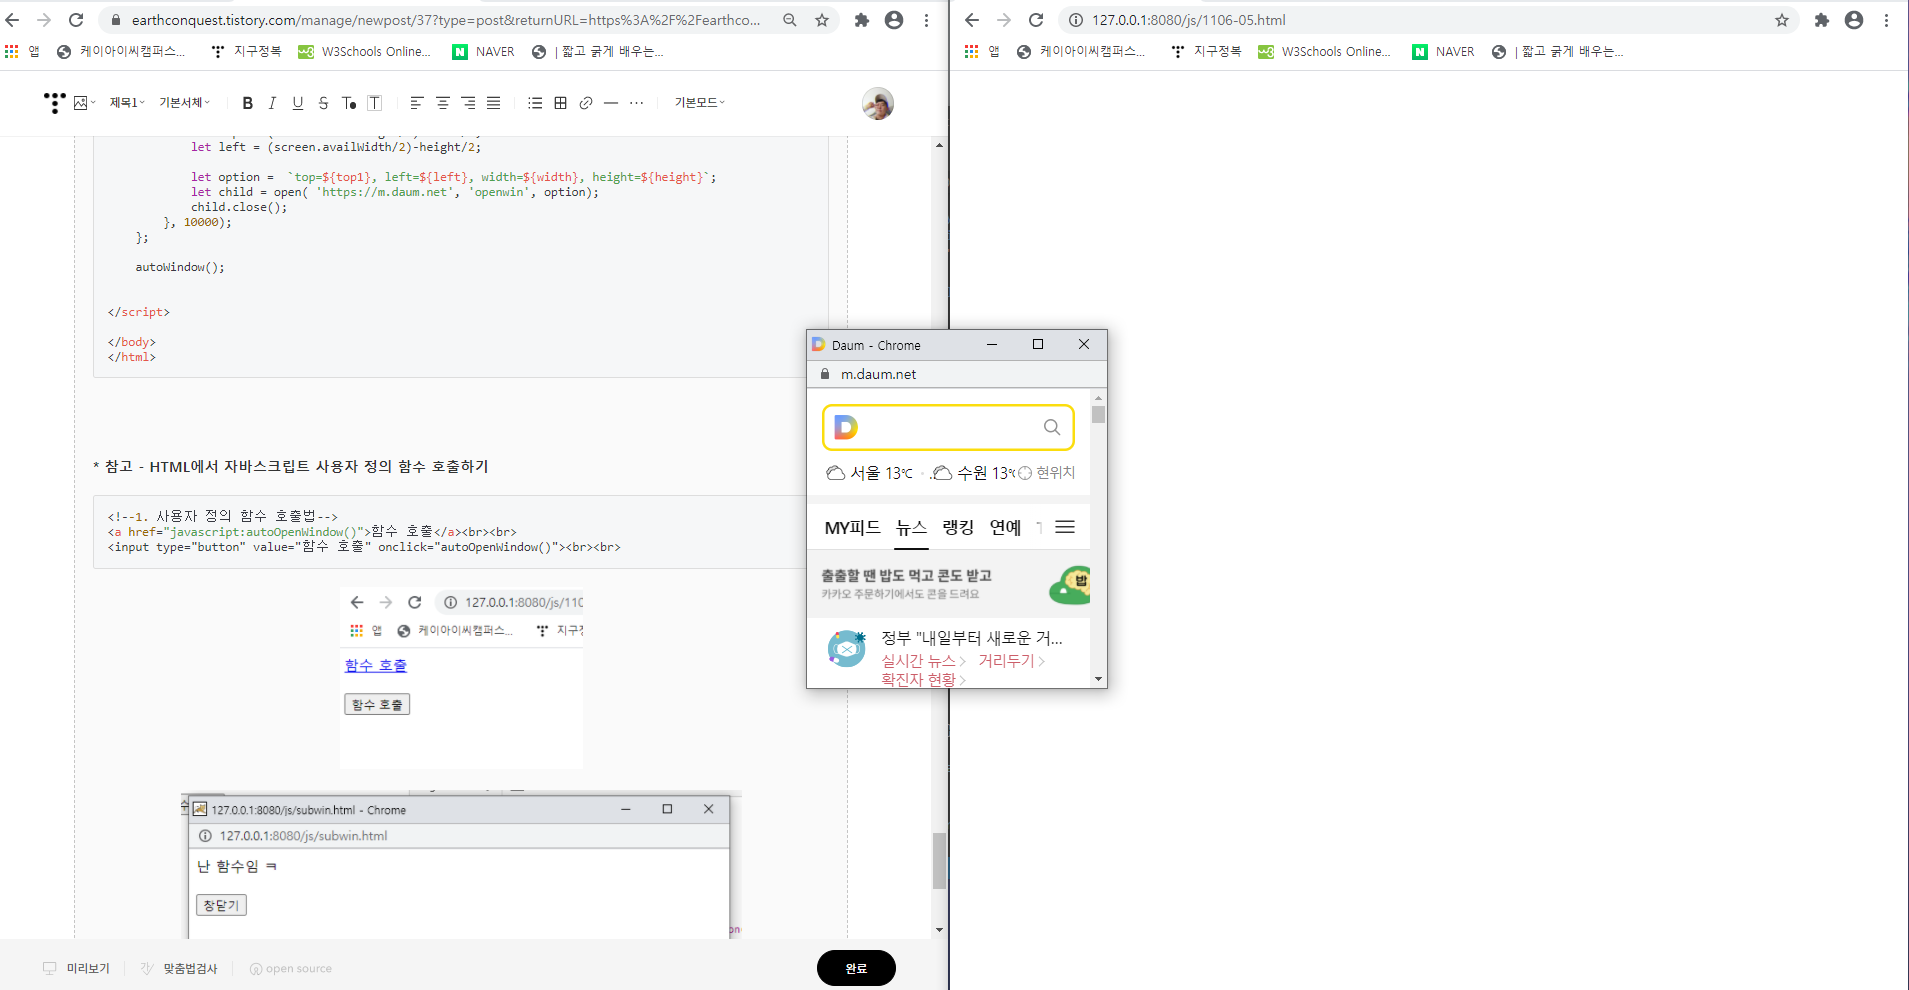Justify text in editor

[494, 103]
